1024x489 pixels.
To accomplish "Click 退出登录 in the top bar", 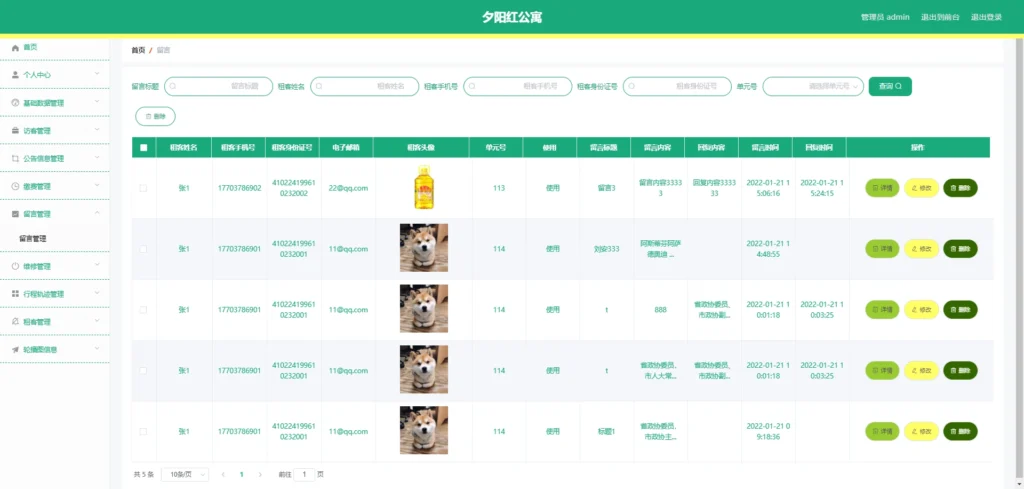I will pos(986,17).
